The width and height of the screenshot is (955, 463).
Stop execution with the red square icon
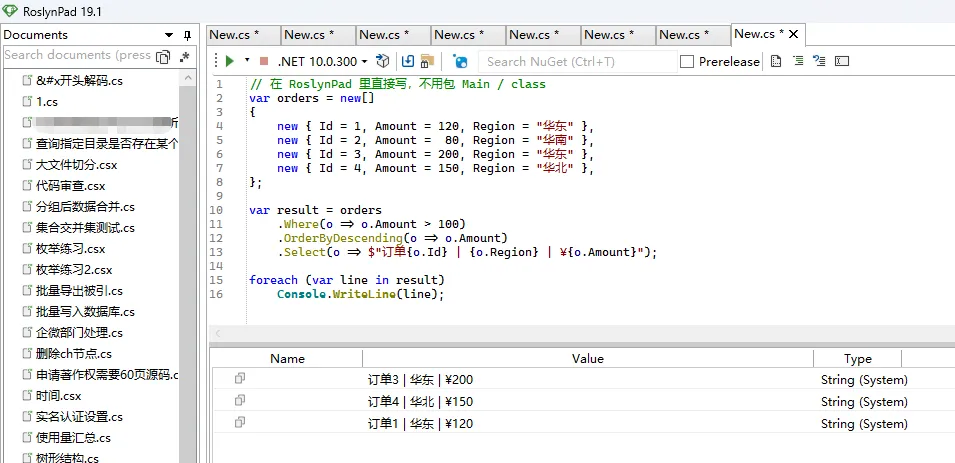click(264, 61)
